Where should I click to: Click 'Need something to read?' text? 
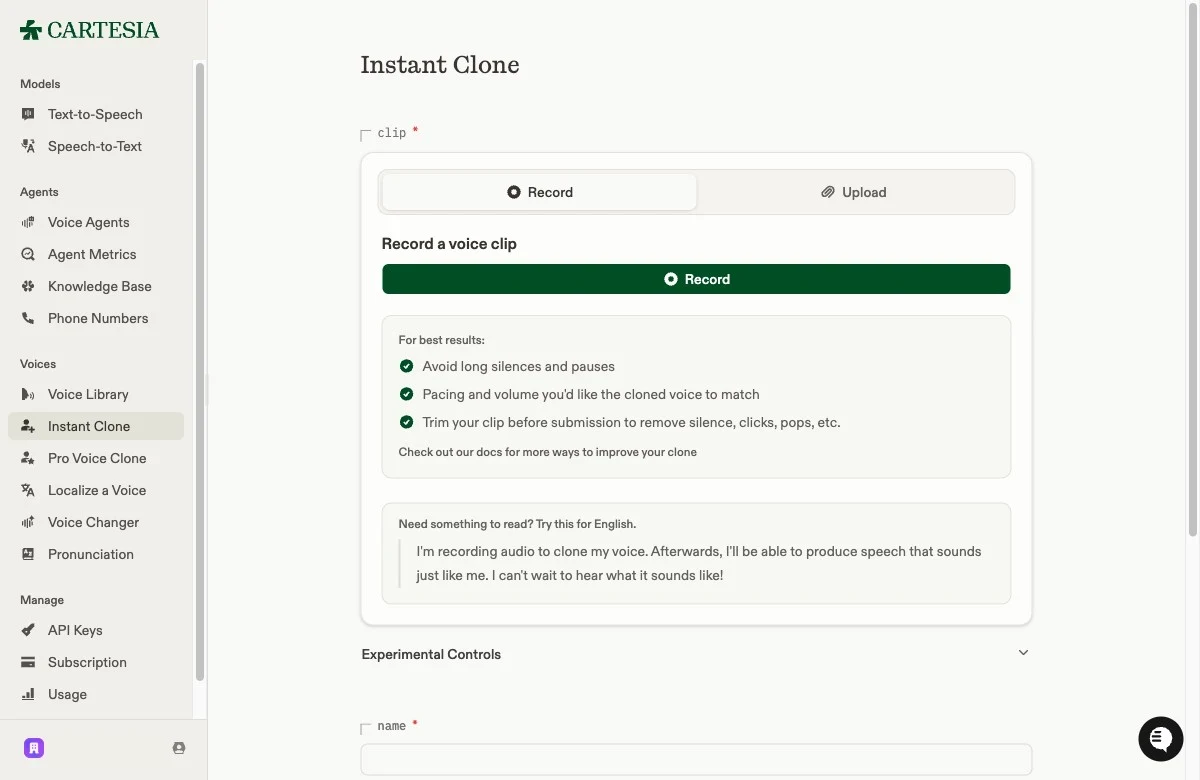point(517,524)
